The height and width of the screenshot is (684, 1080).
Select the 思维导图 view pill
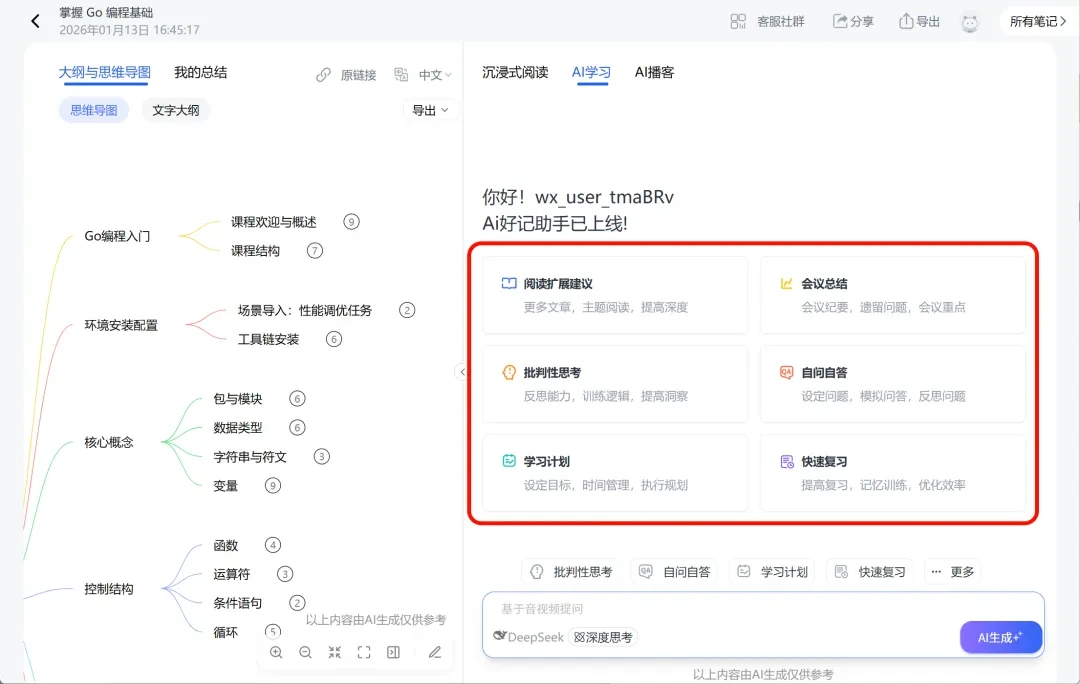click(94, 110)
